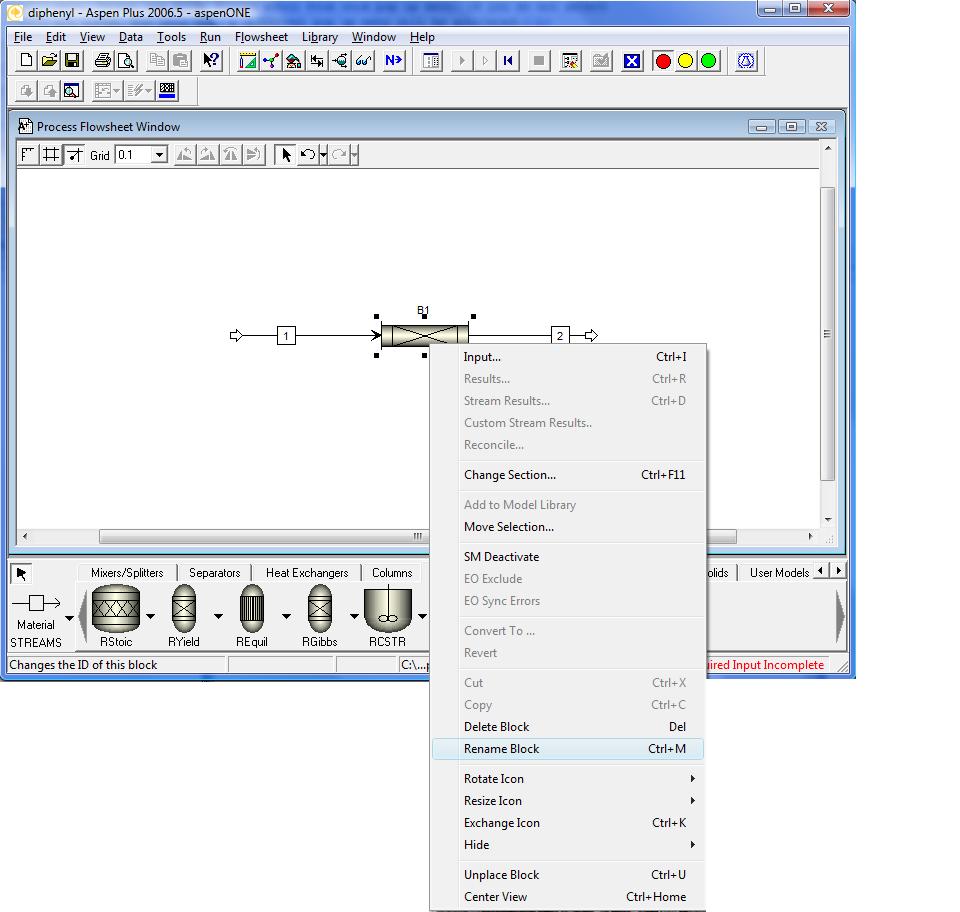Expand the RGibbs icon options arrow

pyautogui.click(x=354, y=616)
